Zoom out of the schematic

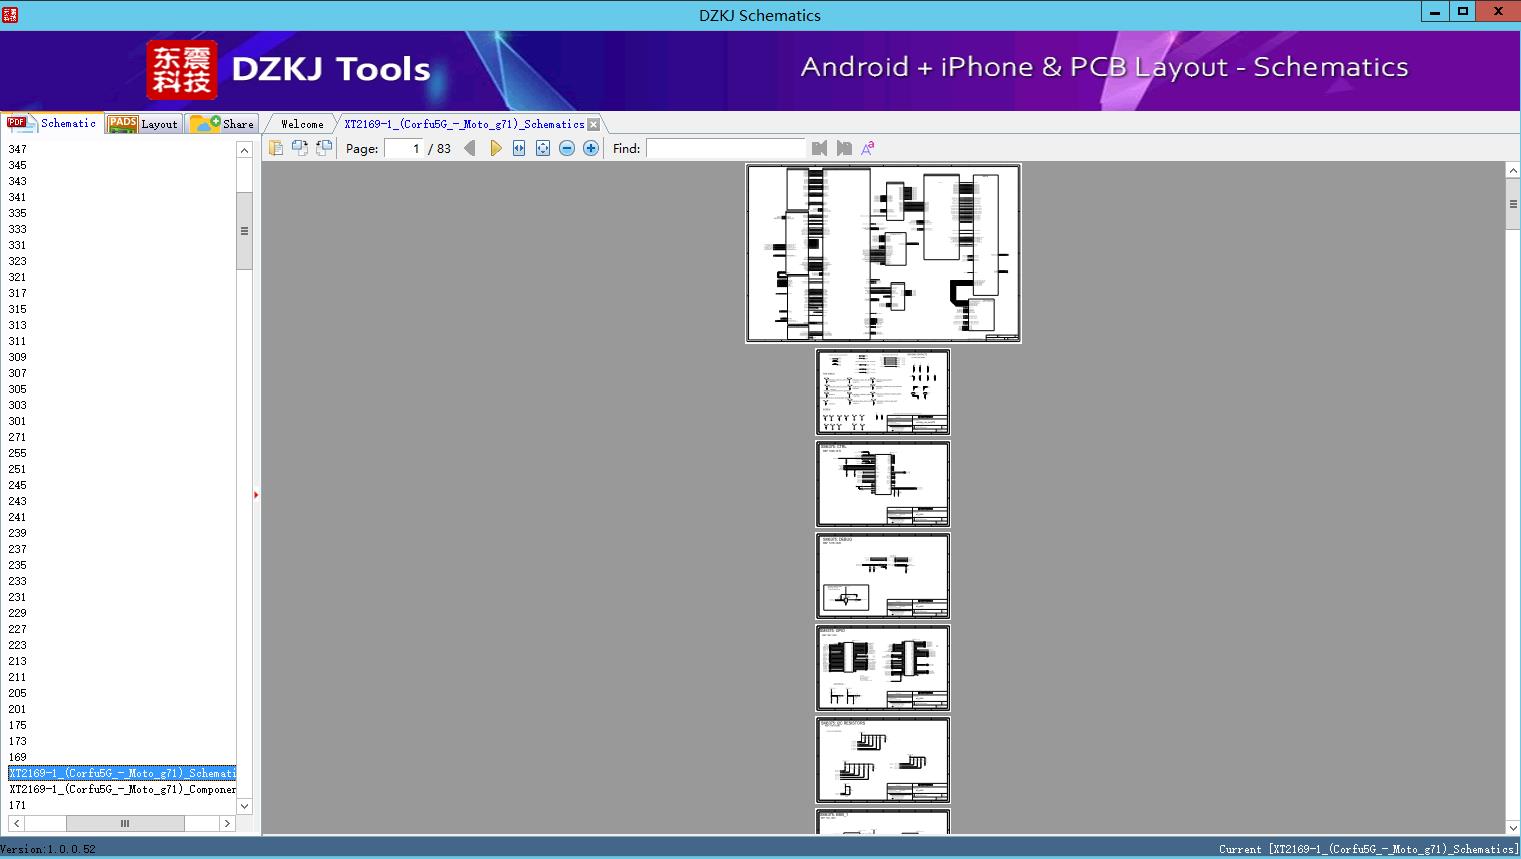click(567, 148)
